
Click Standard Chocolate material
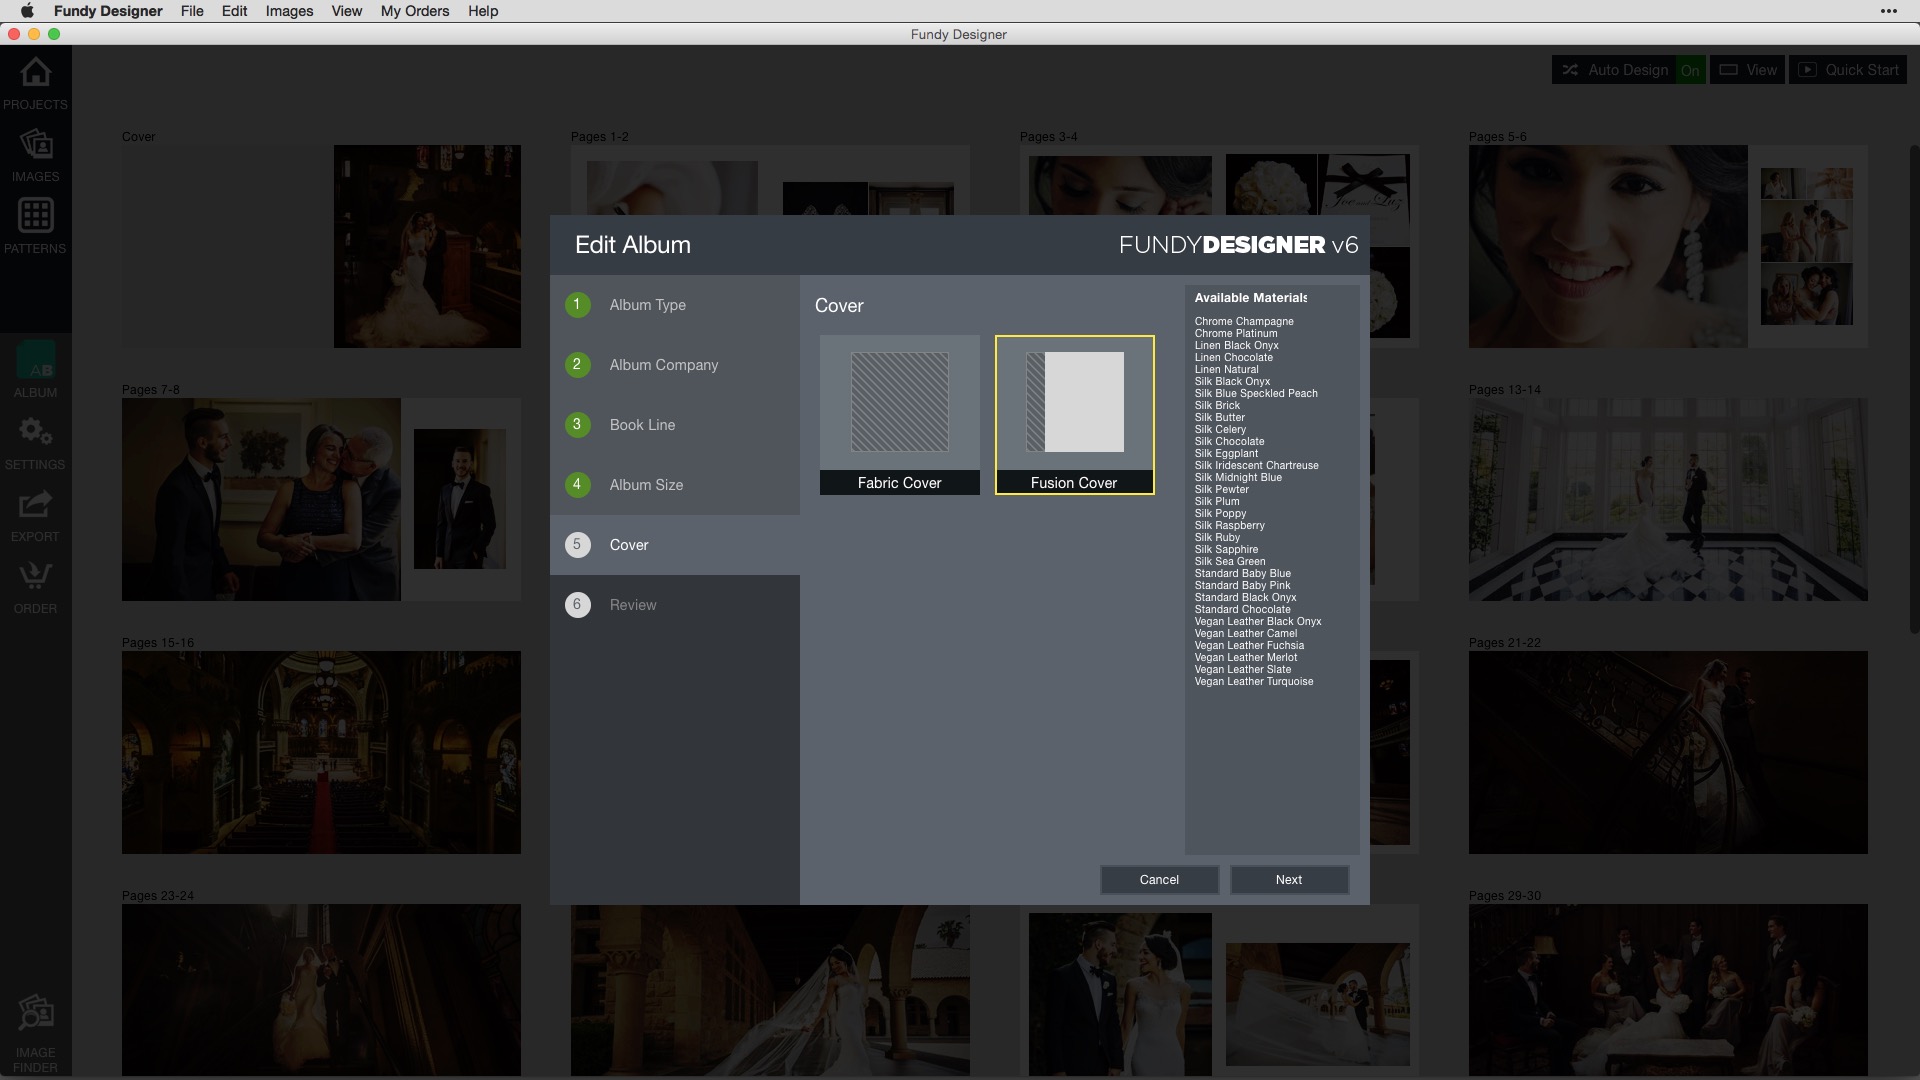pyautogui.click(x=1243, y=609)
